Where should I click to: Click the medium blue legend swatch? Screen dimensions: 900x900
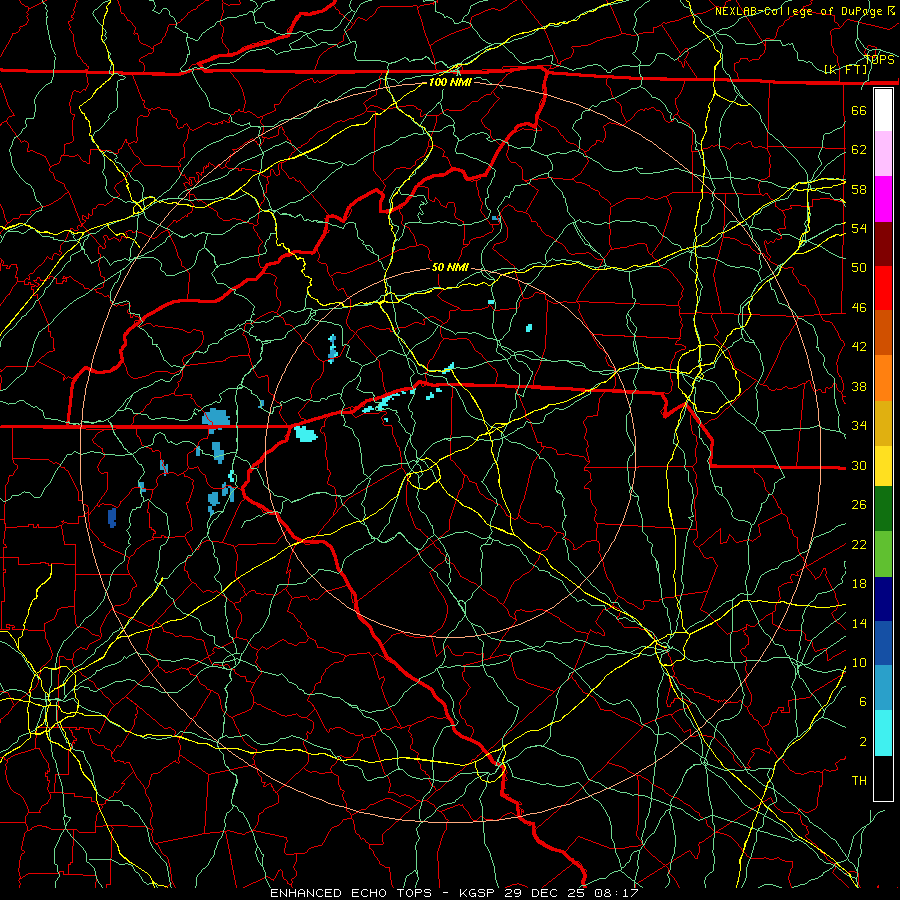(883, 643)
